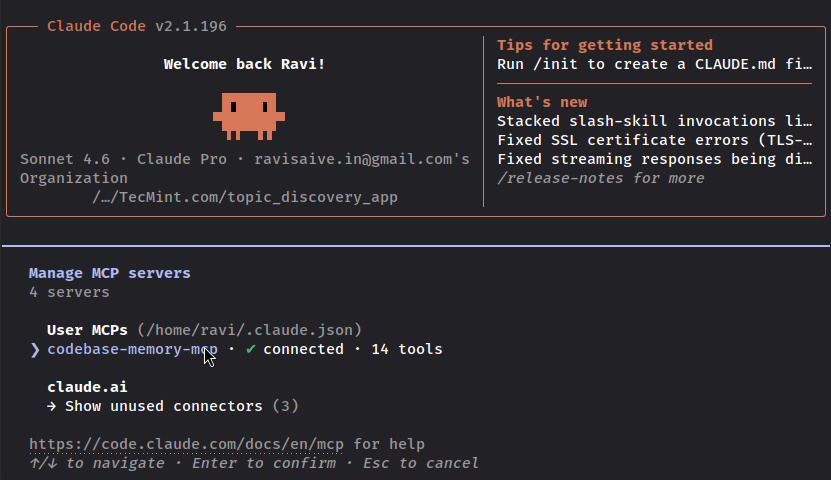Viewport: 831px width, 480px height.
Task: Expand Show unused connectors (3)
Action: [x=173, y=406]
